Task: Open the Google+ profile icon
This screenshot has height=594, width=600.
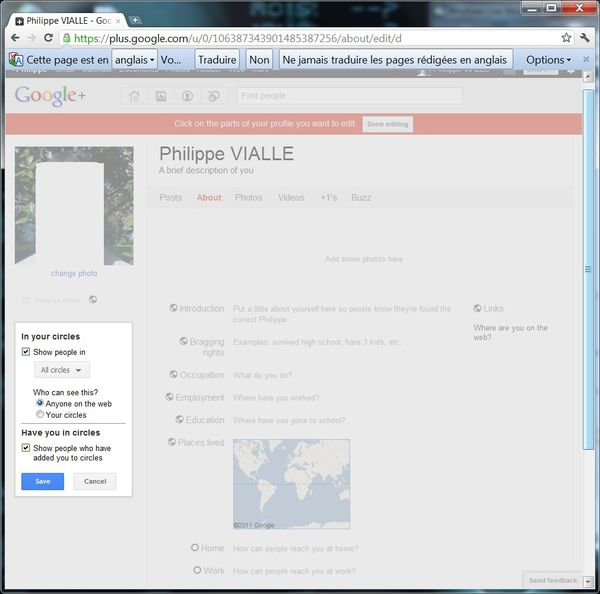Action: (x=187, y=96)
